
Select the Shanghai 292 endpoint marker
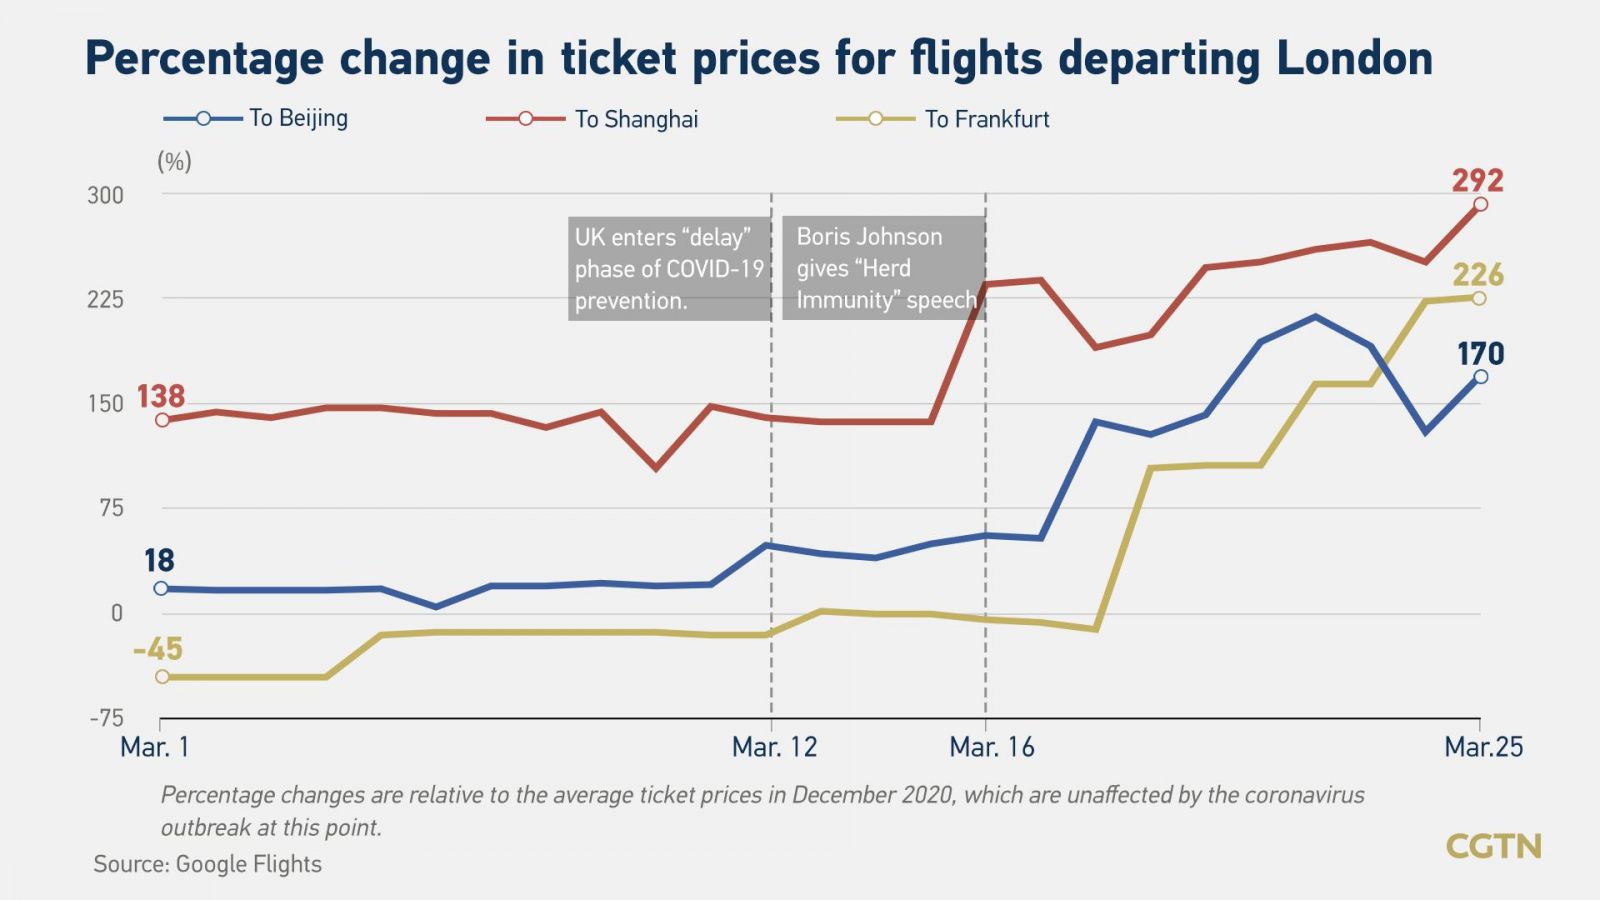coord(1480,204)
